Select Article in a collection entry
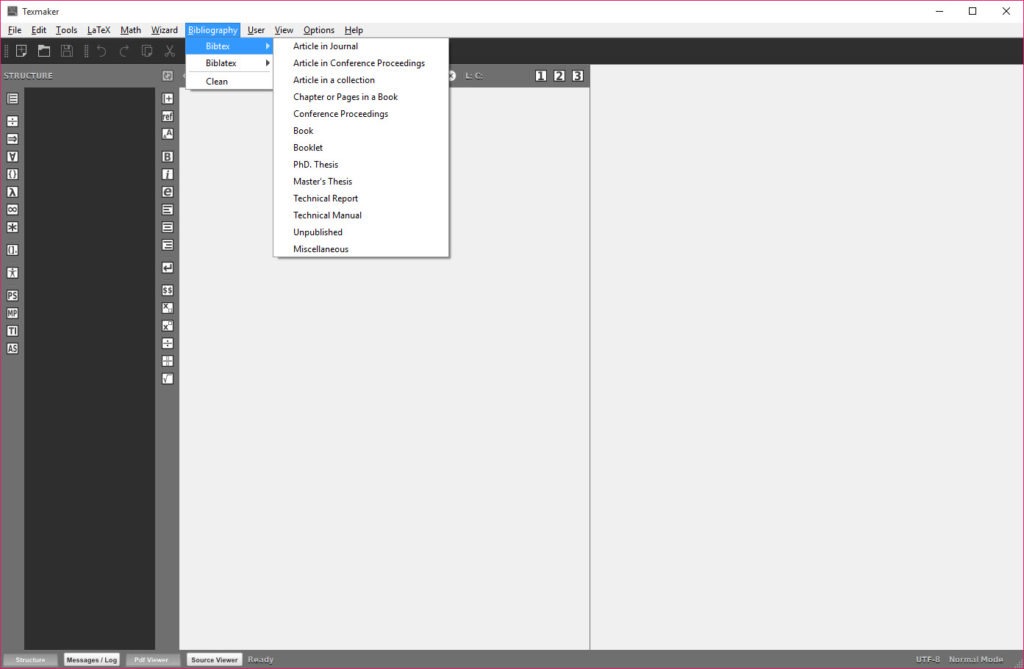Screen dimensions: 1024x669 (x=361, y=80)
